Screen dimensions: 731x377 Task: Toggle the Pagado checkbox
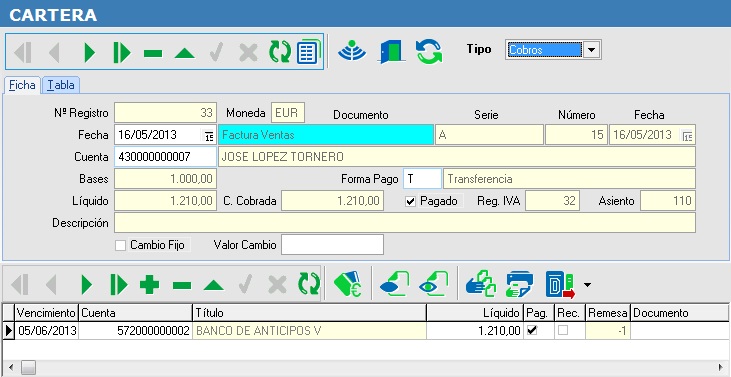[x=410, y=202]
